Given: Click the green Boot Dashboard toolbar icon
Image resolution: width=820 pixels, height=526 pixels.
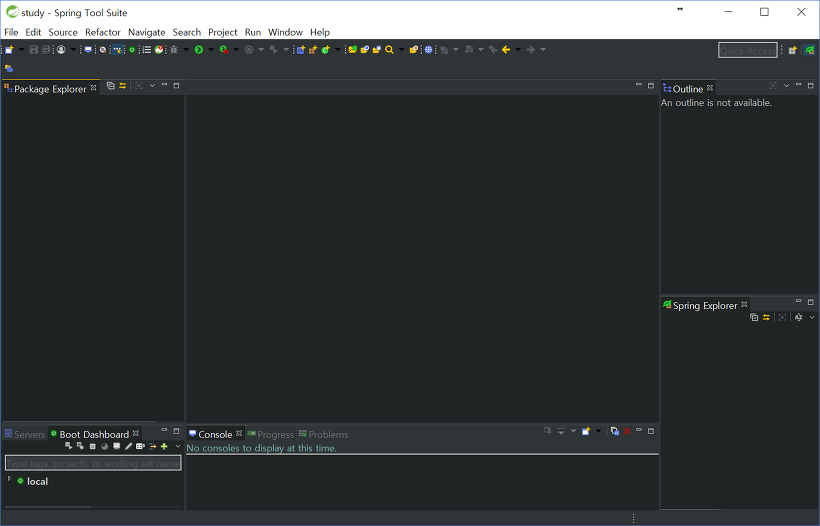Looking at the screenshot, I should pos(132,50).
